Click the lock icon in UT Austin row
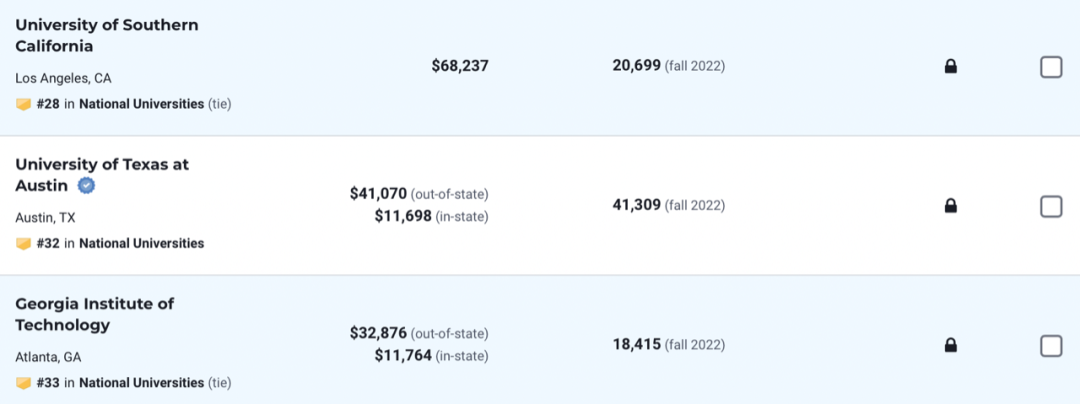The height and width of the screenshot is (404, 1080). click(951, 206)
